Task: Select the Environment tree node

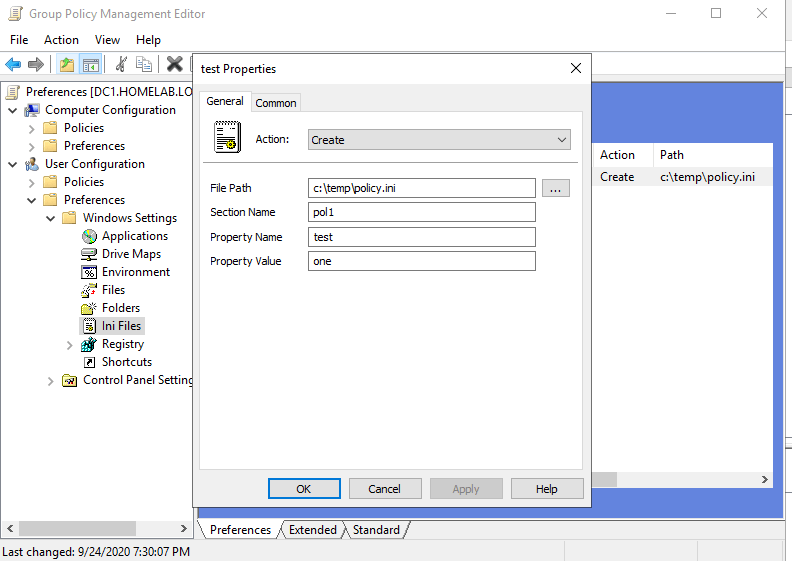Action: point(135,272)
